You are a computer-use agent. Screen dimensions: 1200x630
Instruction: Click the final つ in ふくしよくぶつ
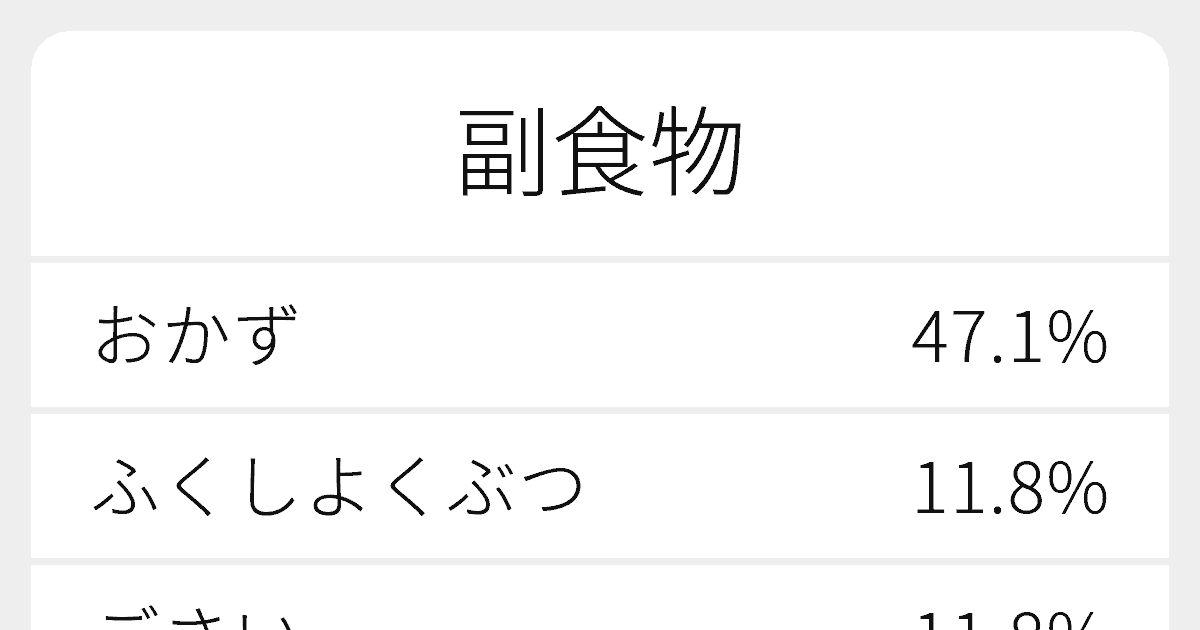click(x=550, y=488)
